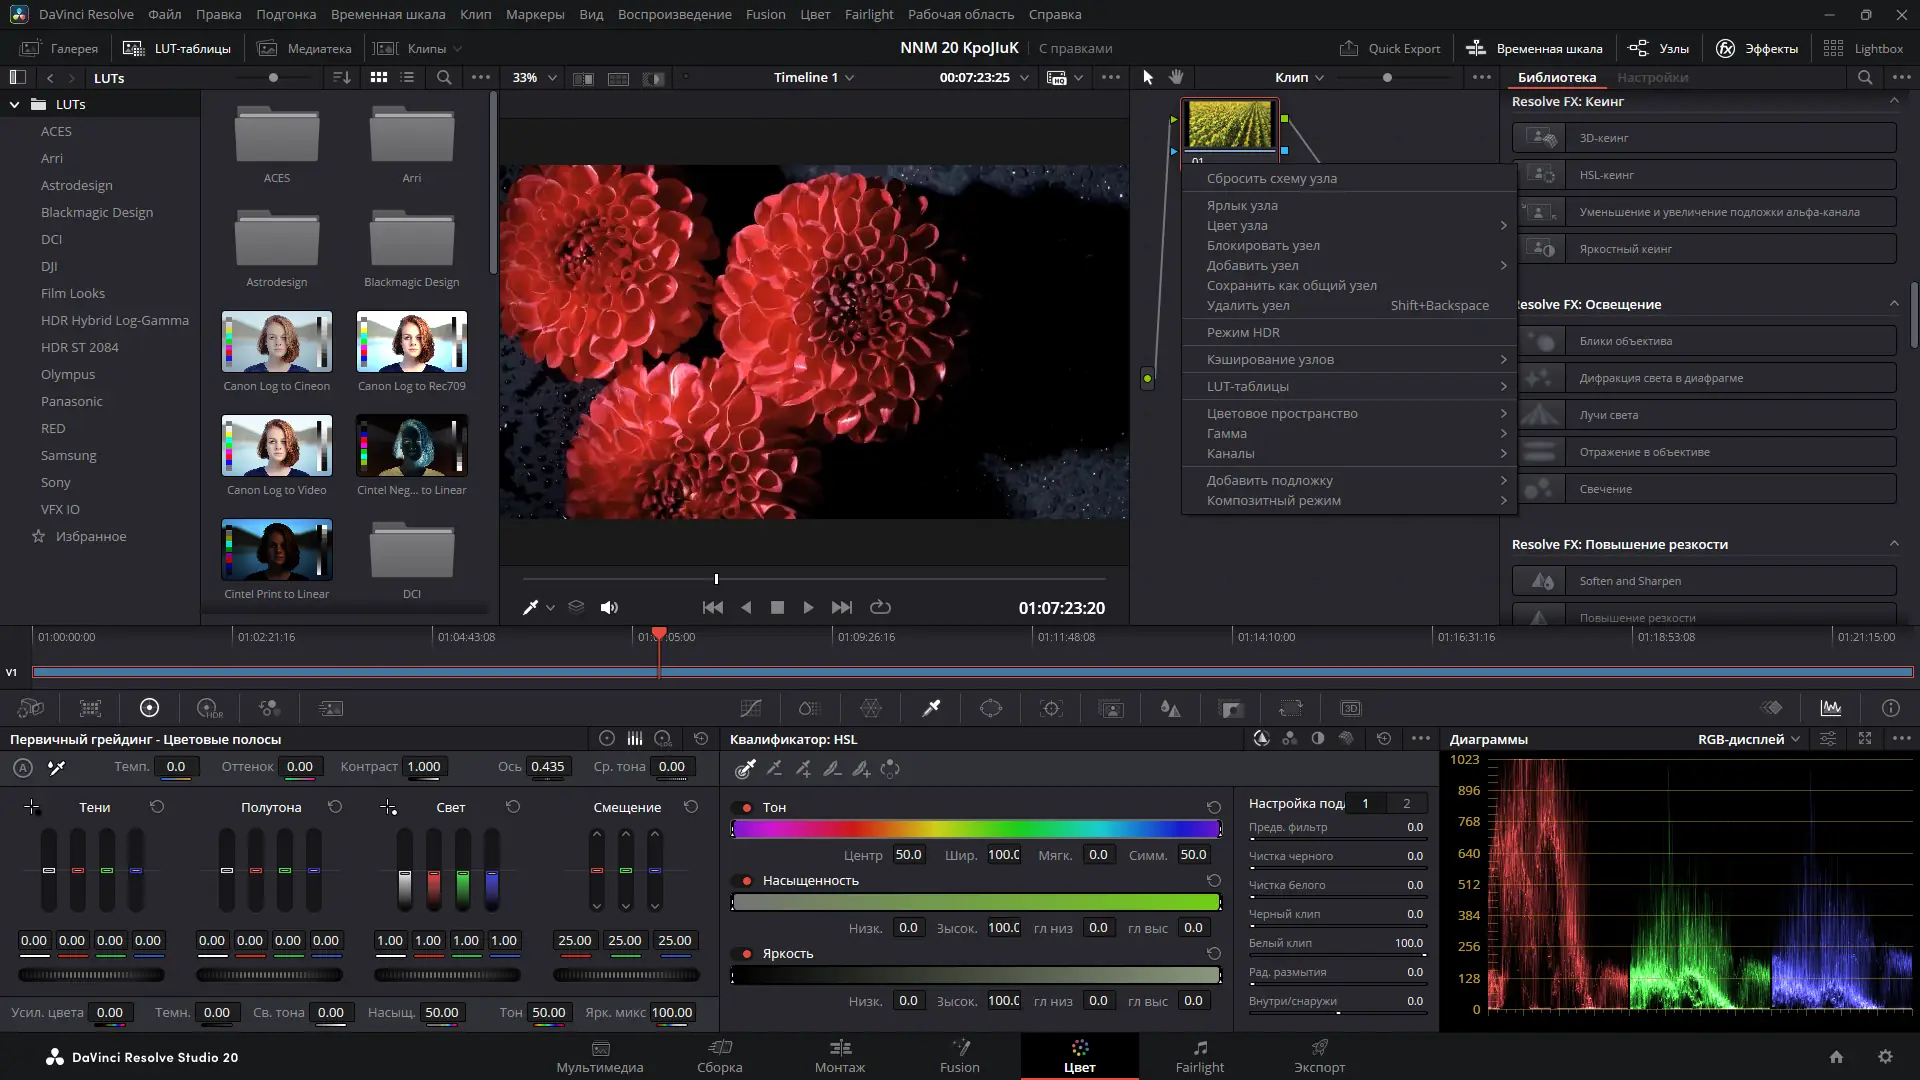
Task: Open the RGB-дисплей scope type dropdown
Action: coord(1748,739)
